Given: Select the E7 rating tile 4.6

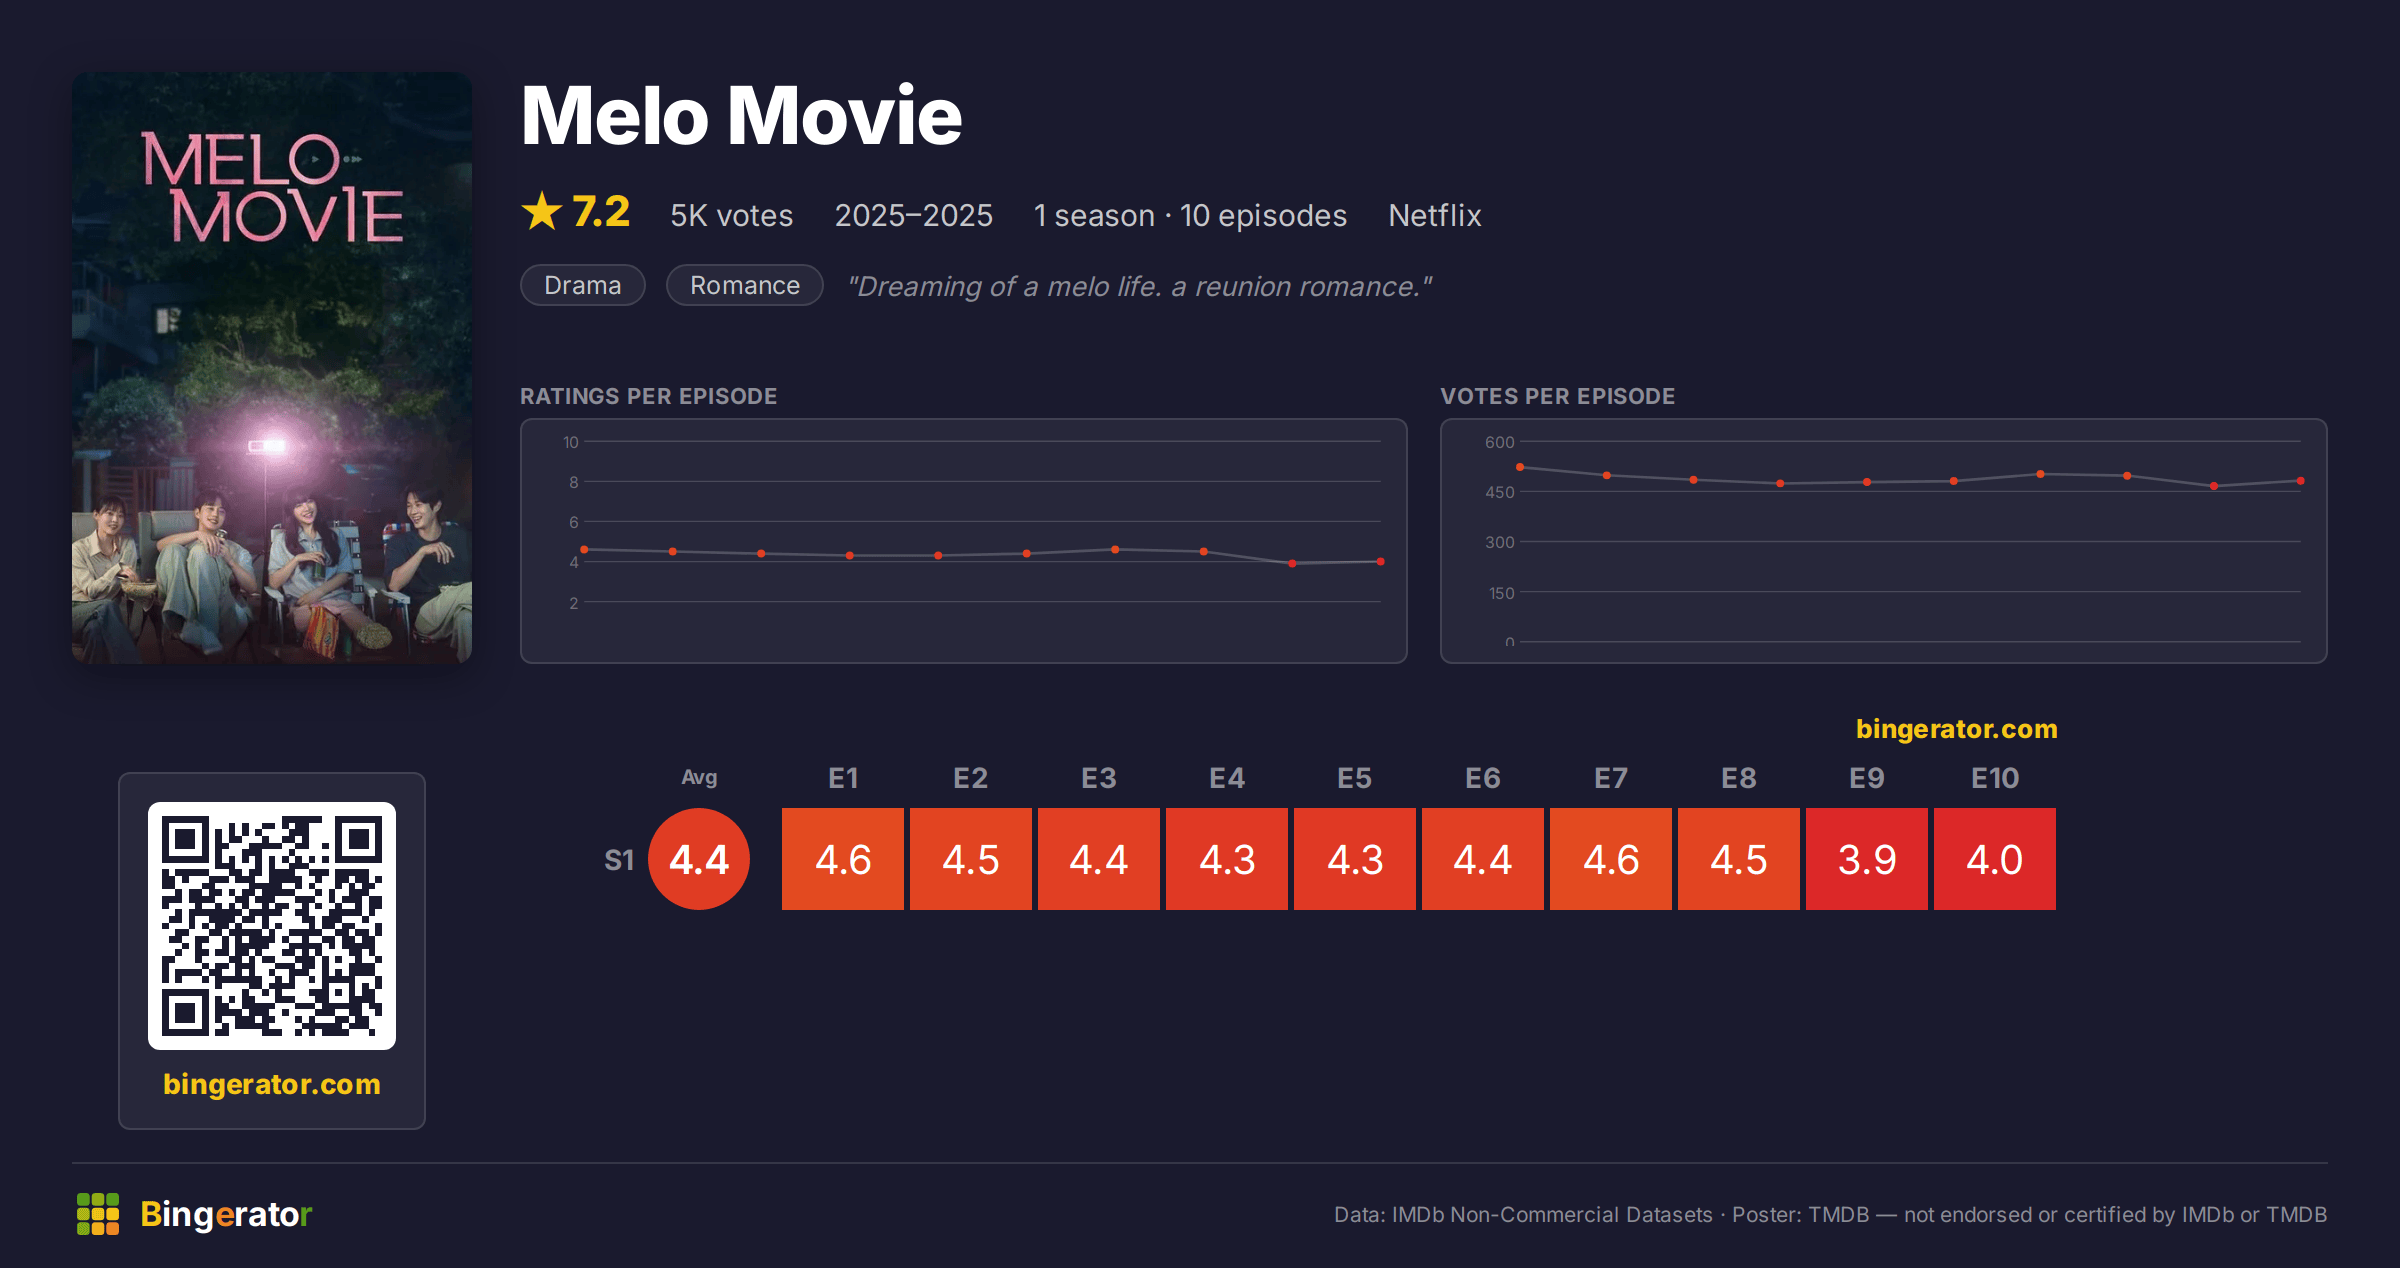Looking at the screenshot, I should click(1611, 859).
